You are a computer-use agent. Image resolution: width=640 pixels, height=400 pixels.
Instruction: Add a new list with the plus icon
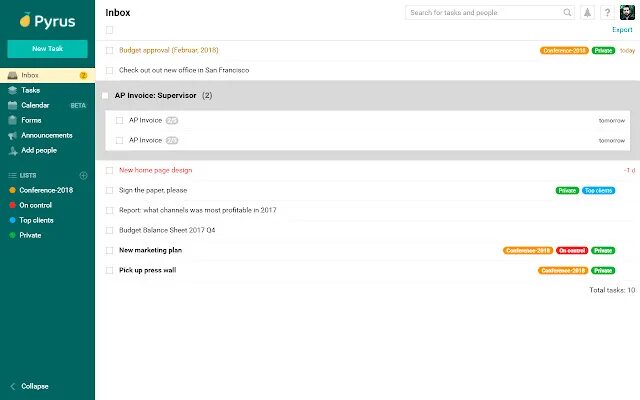click(x=84, y=175)
